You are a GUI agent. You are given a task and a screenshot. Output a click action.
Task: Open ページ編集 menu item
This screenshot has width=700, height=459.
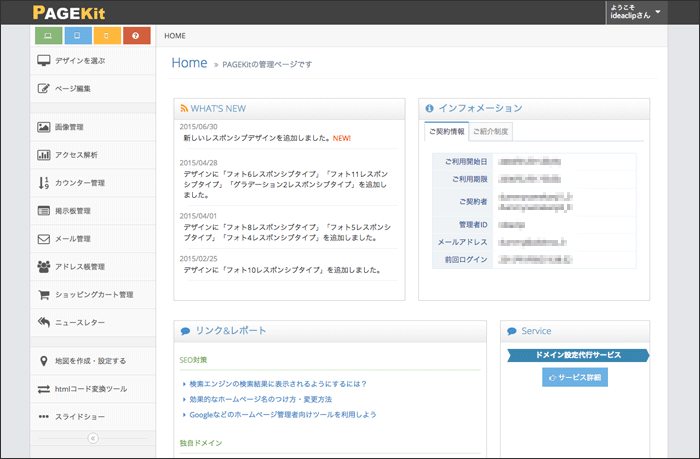coord(93,88)
